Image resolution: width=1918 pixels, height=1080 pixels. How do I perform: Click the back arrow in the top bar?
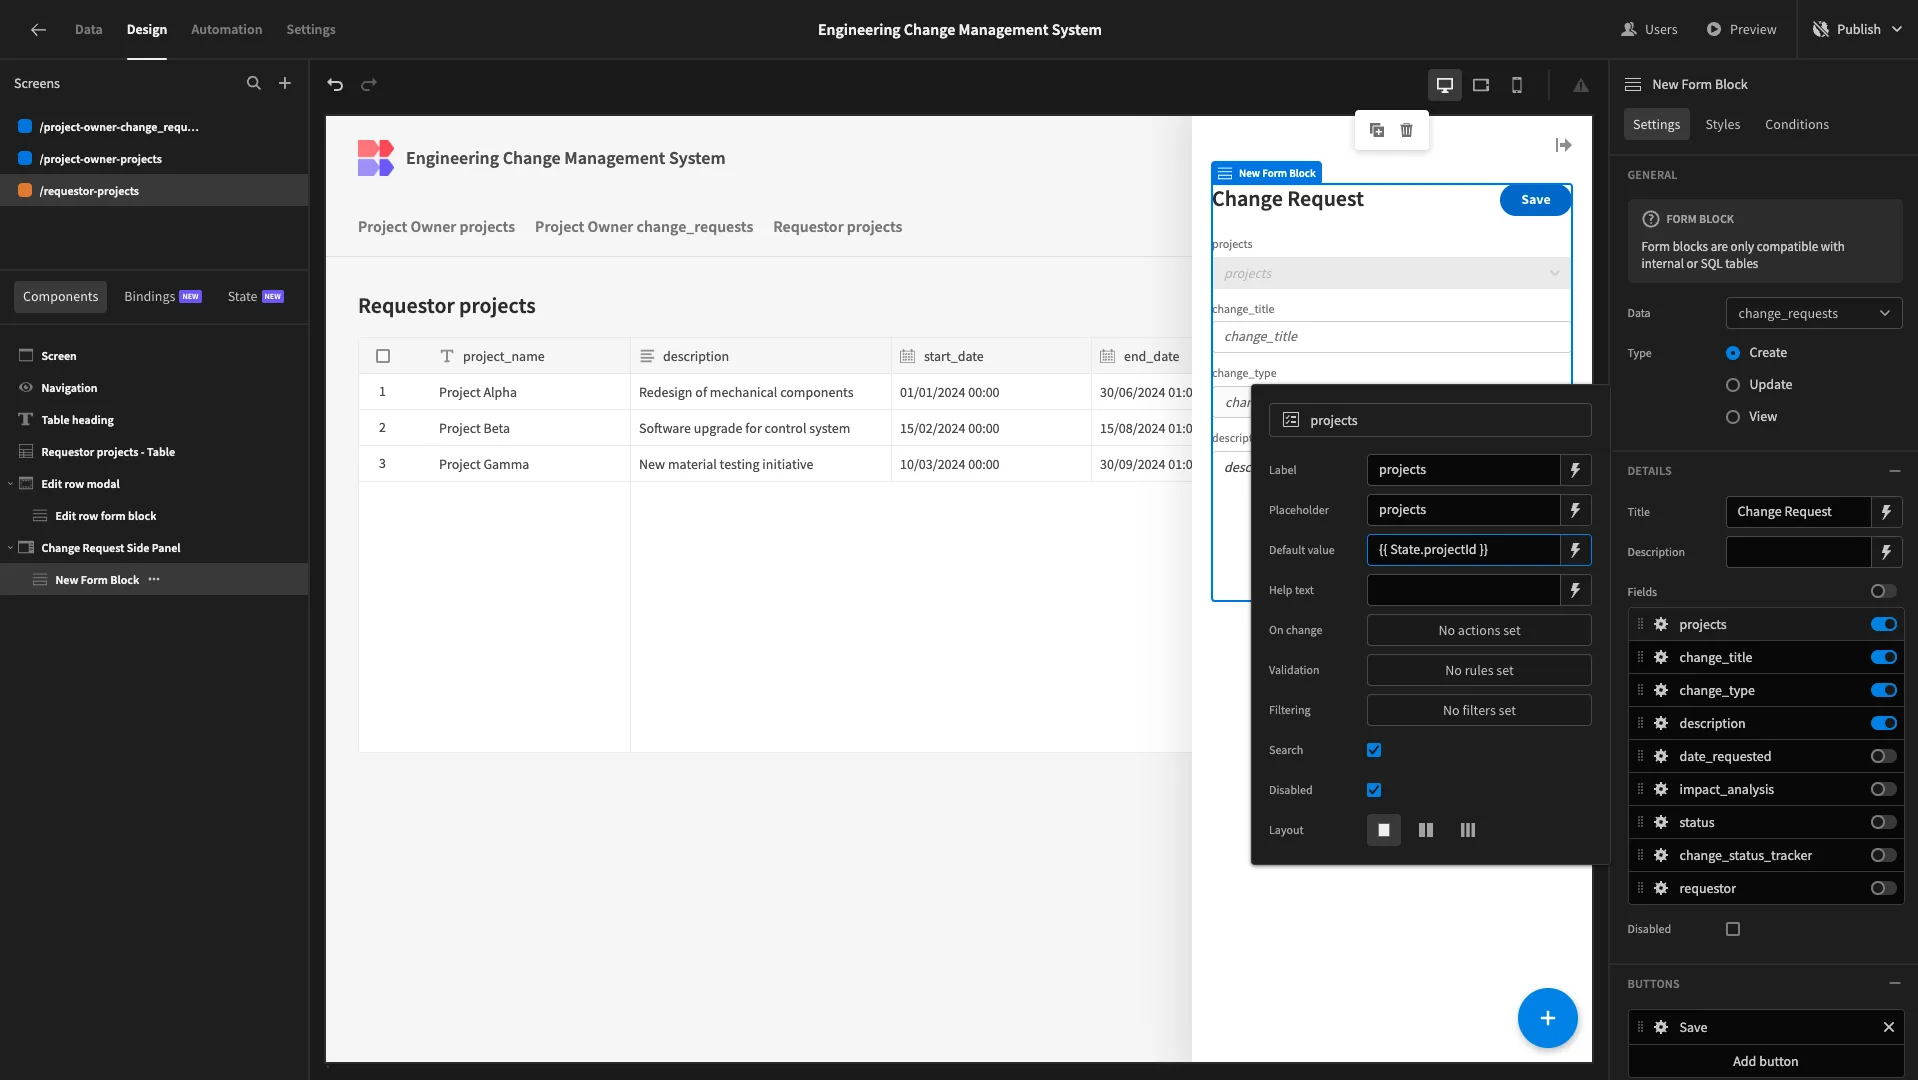coord(38,30)
